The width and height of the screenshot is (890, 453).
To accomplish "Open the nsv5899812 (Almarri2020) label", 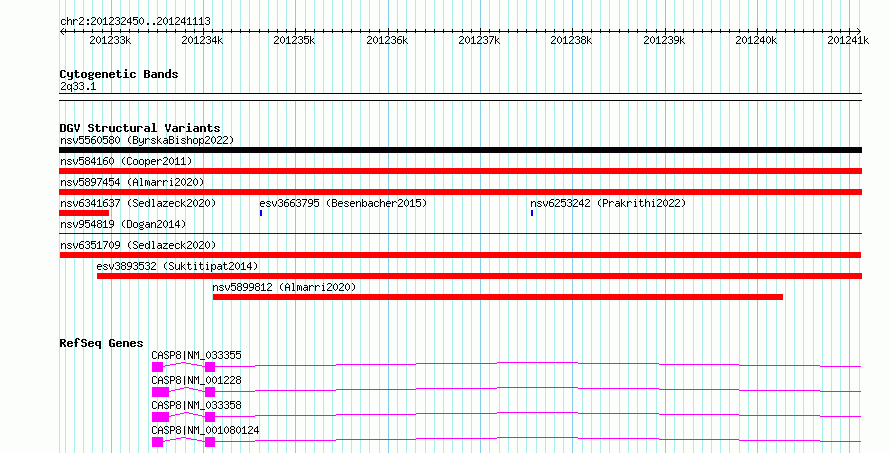I will pos(284,287).
